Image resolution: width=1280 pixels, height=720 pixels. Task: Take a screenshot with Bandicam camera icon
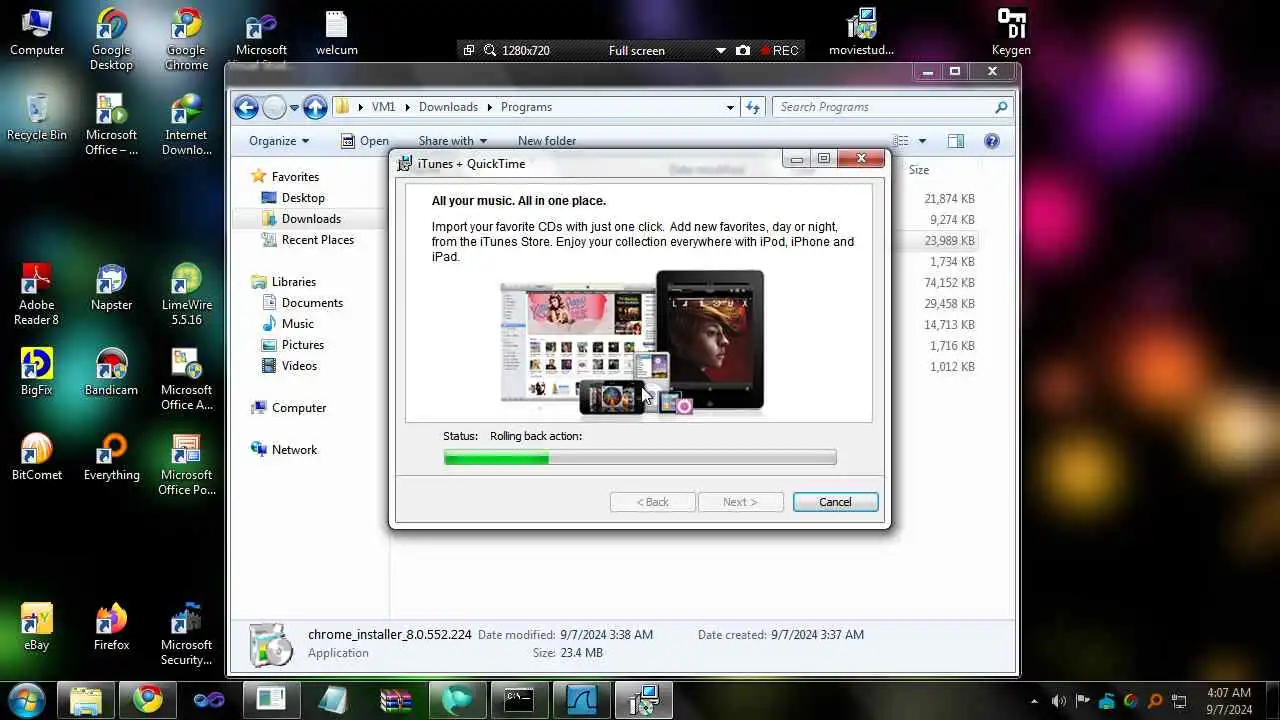point(743,50)
